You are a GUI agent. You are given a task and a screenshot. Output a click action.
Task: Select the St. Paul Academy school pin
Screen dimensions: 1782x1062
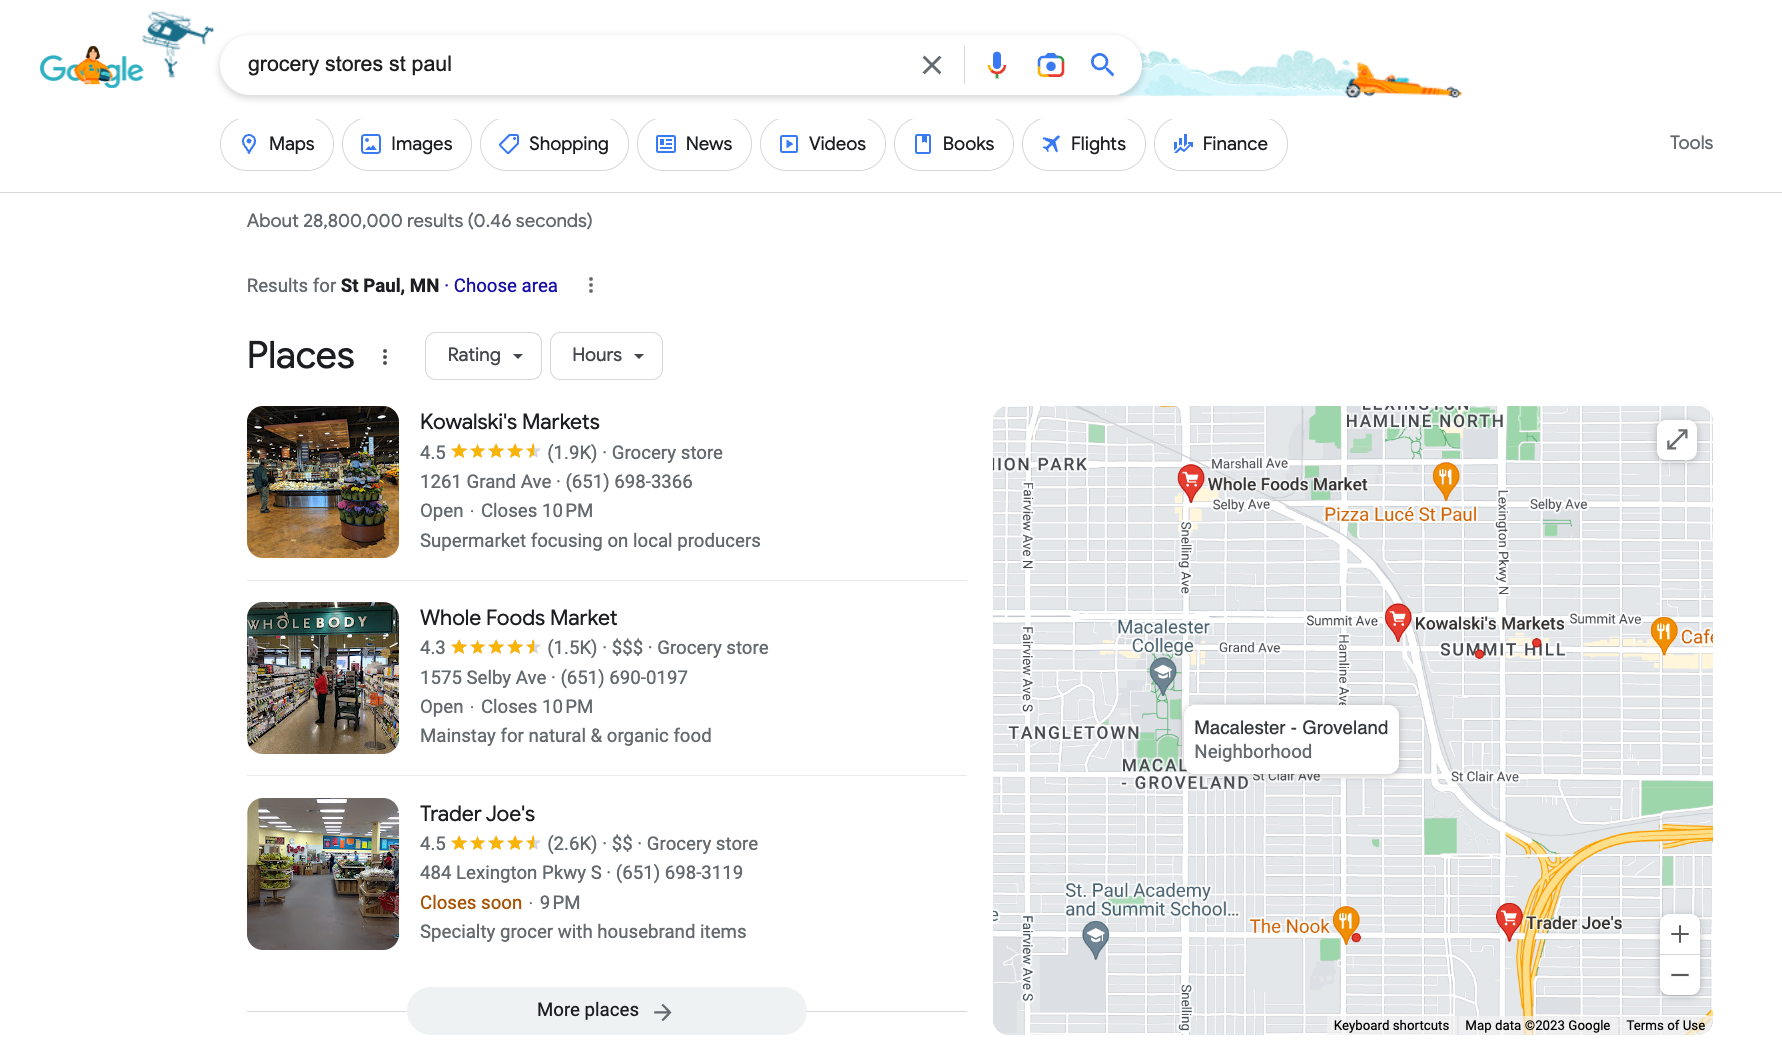(1096, 939)
